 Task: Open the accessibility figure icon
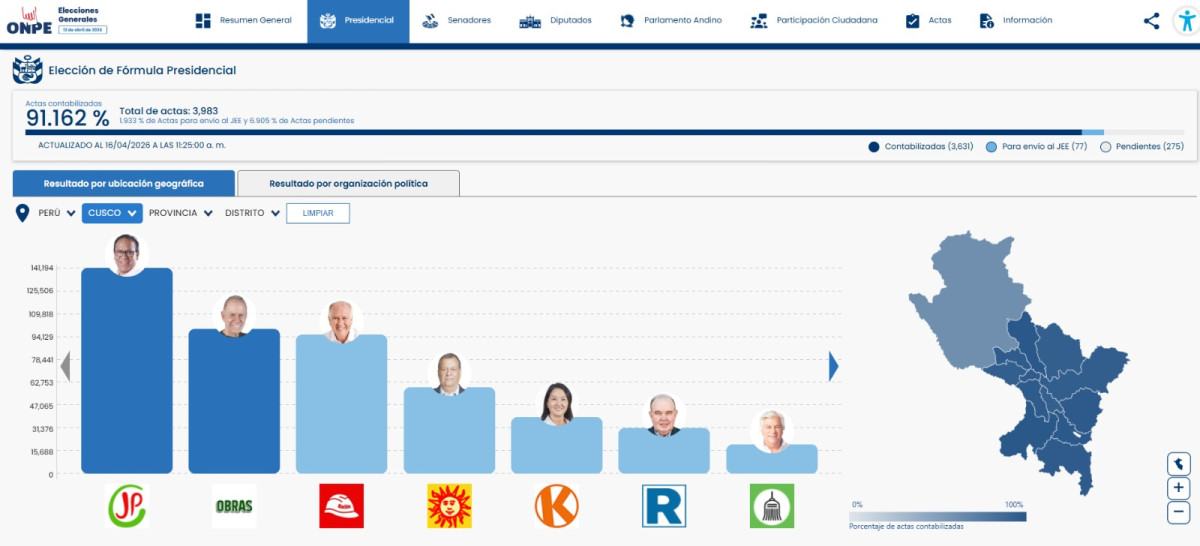click(1185, 20)
